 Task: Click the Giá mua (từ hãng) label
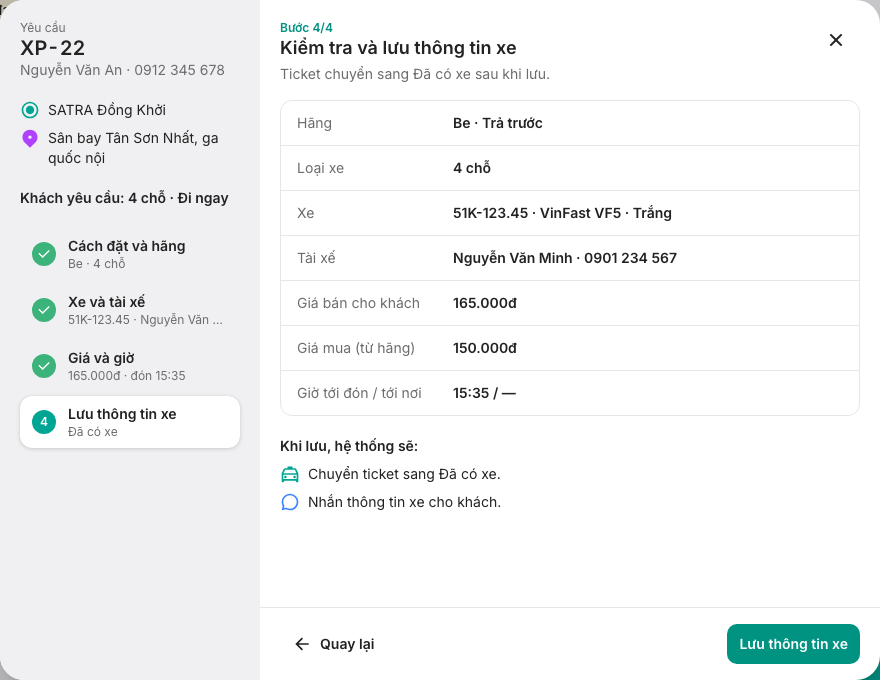pyautogui.click(x=356, y=348)
